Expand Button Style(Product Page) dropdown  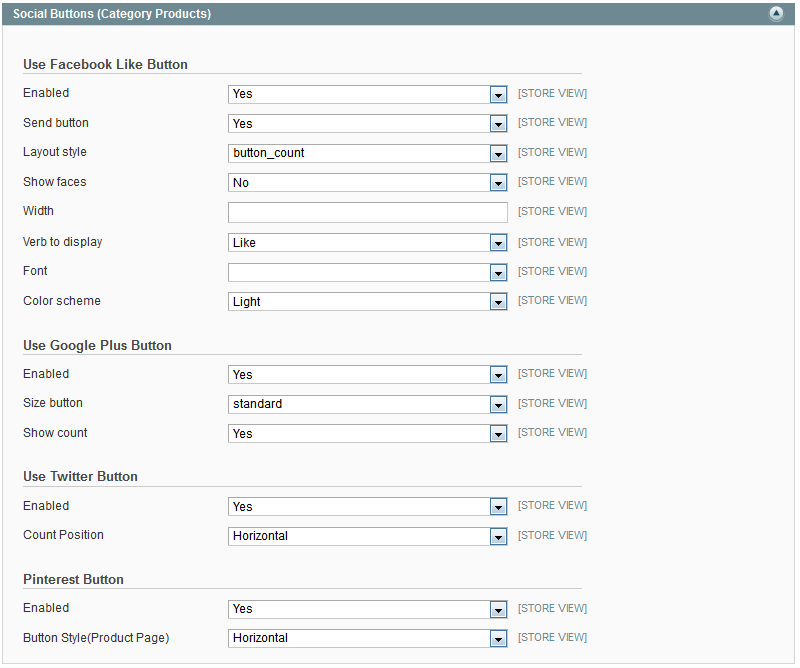click(367, 638)
